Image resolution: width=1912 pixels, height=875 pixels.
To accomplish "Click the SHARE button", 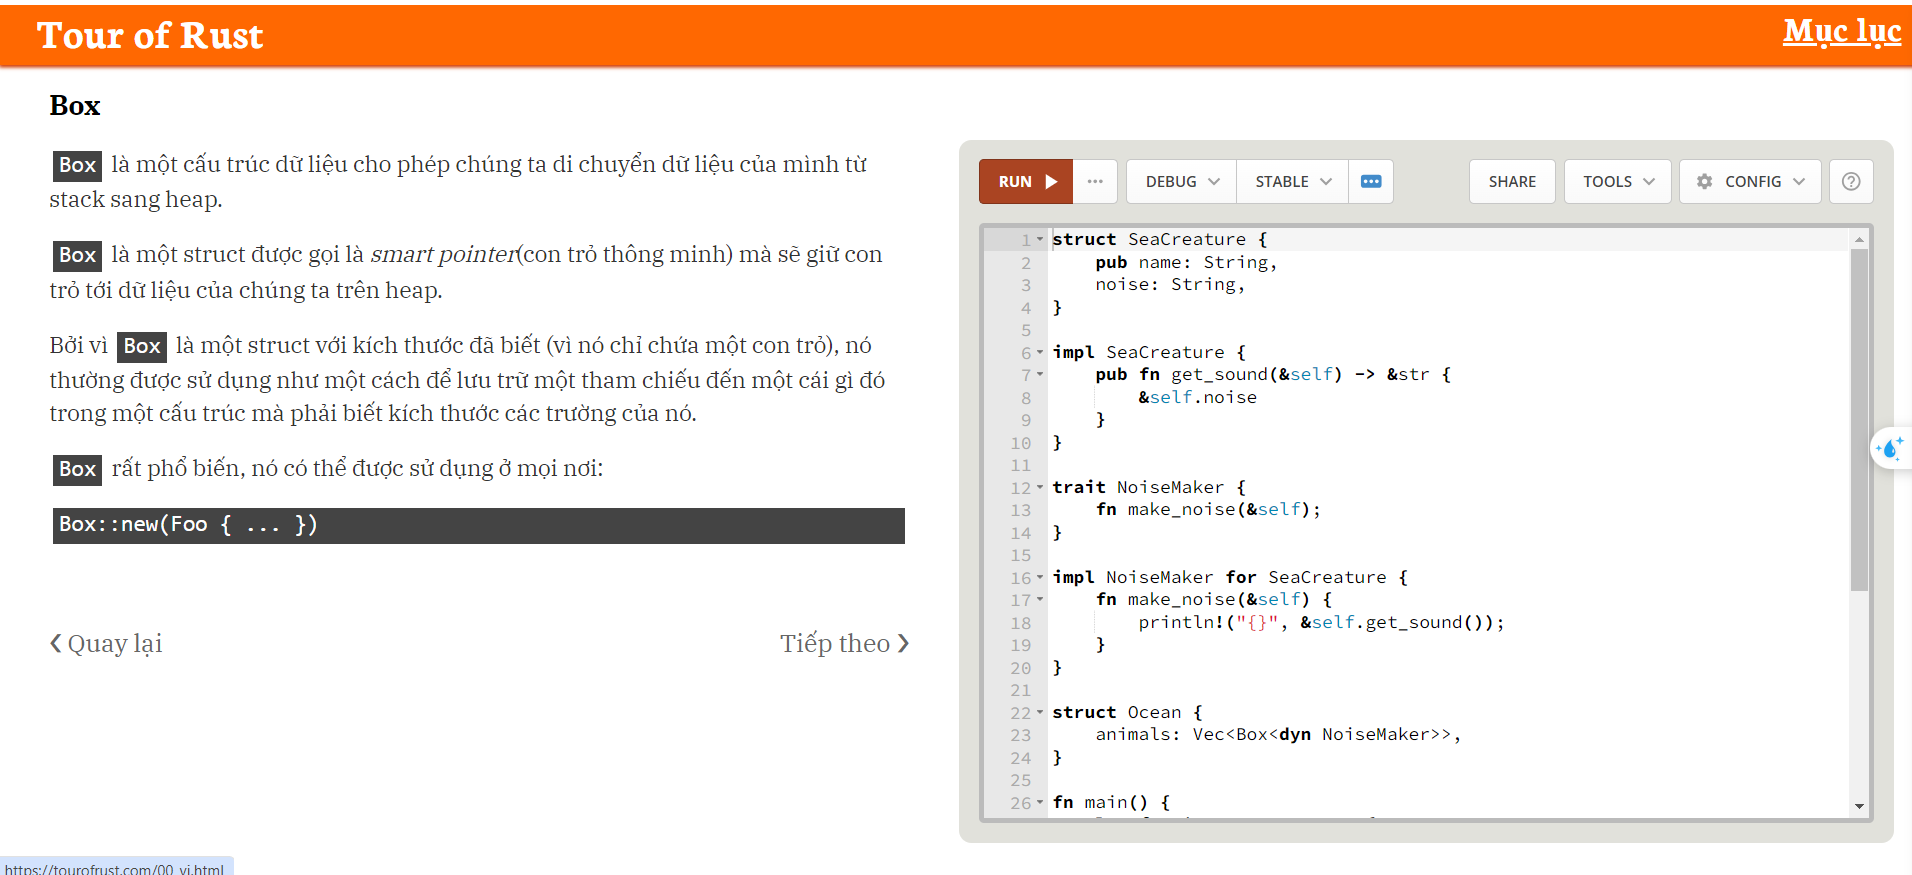I will 1512,182.
